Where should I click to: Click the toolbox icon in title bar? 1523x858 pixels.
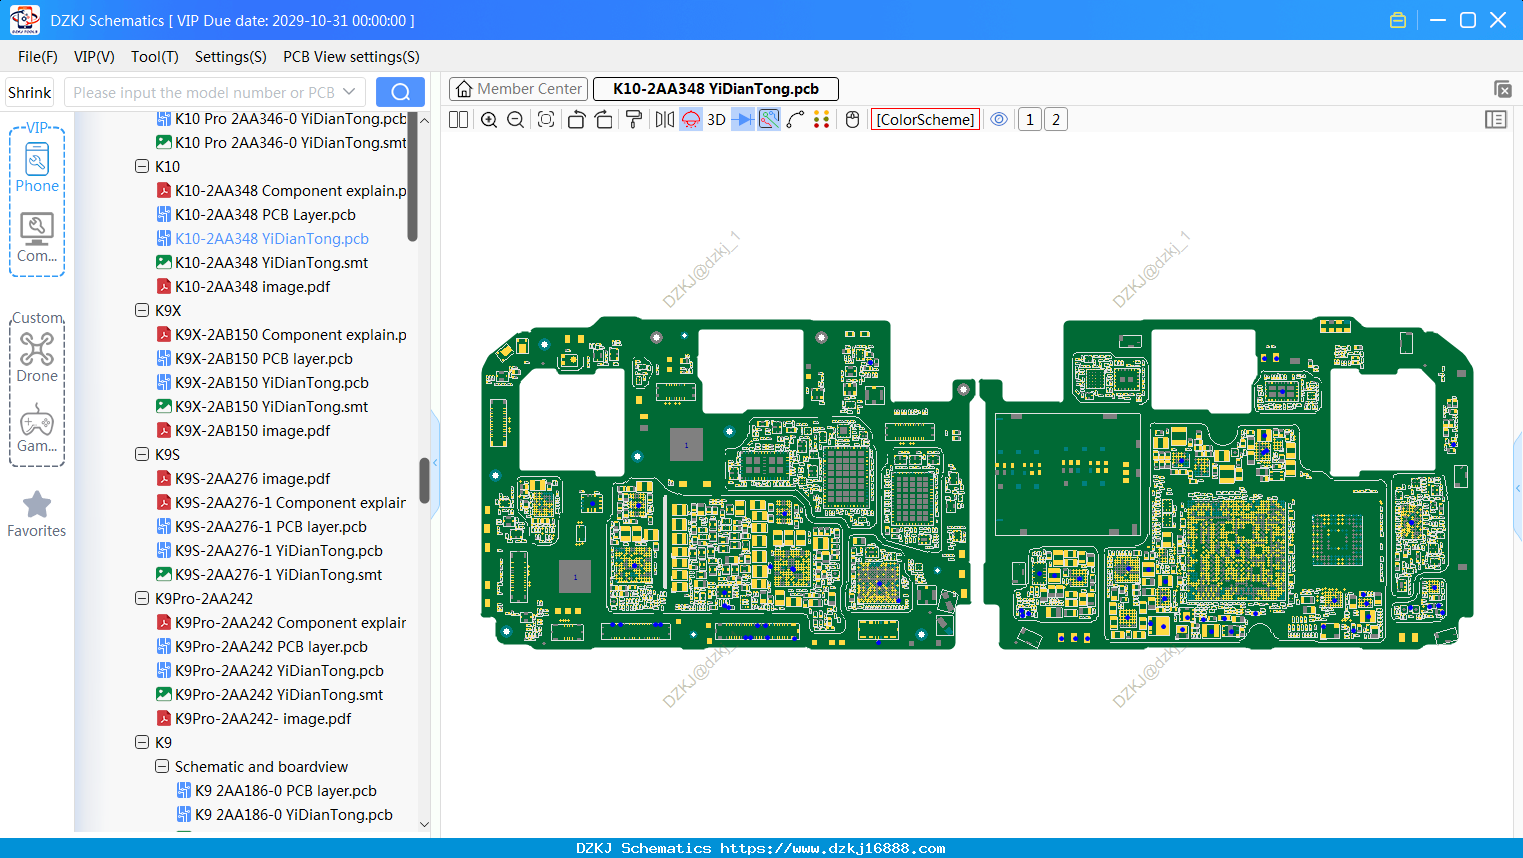pos(1398,20)
